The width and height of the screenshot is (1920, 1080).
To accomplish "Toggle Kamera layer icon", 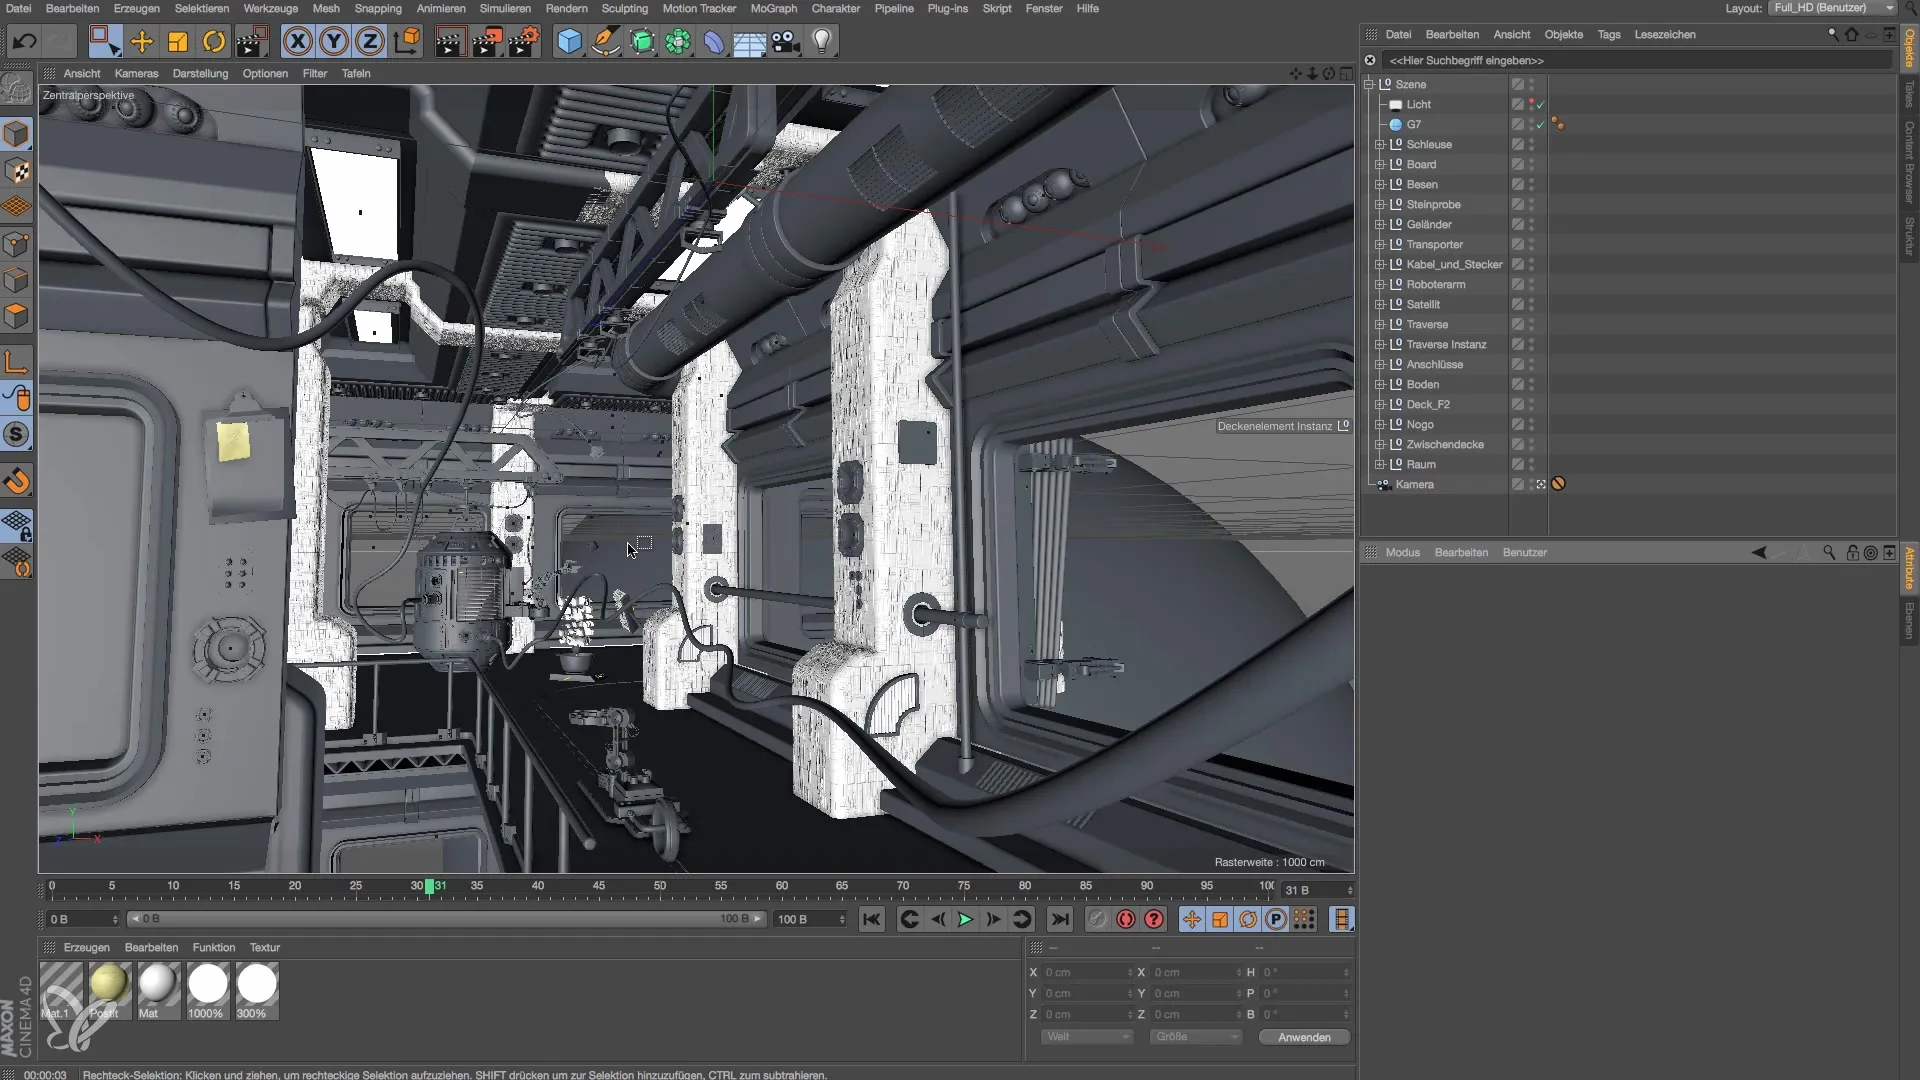I will [1517, 484].
